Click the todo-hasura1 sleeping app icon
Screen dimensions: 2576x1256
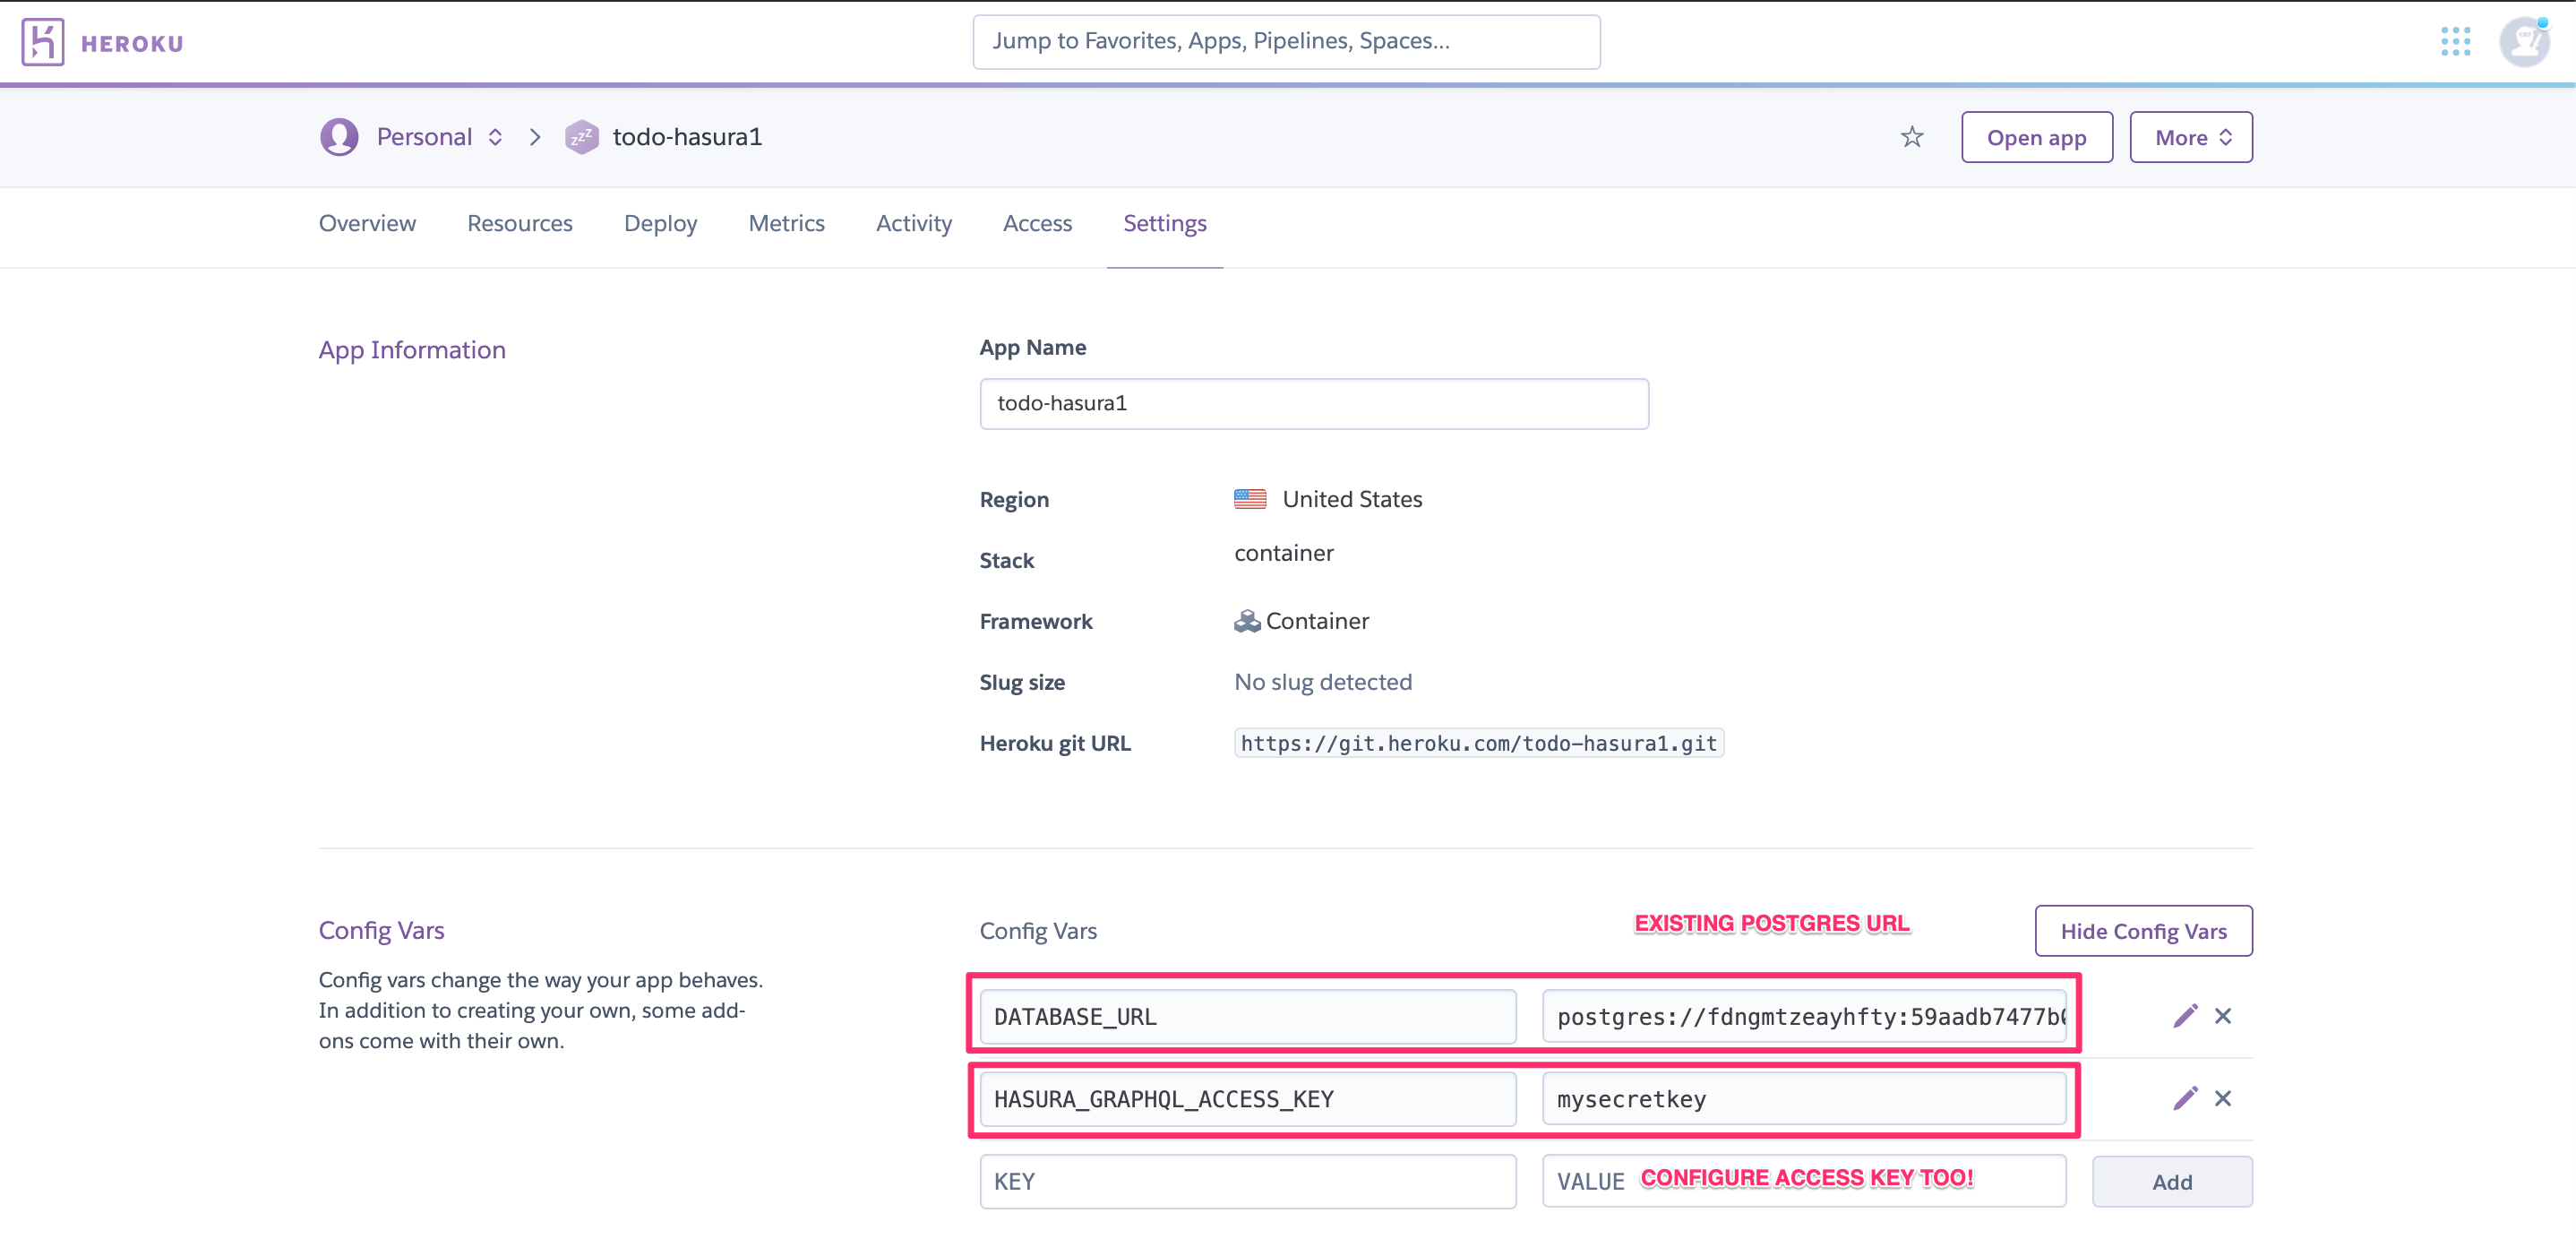(x=581, y=137)
